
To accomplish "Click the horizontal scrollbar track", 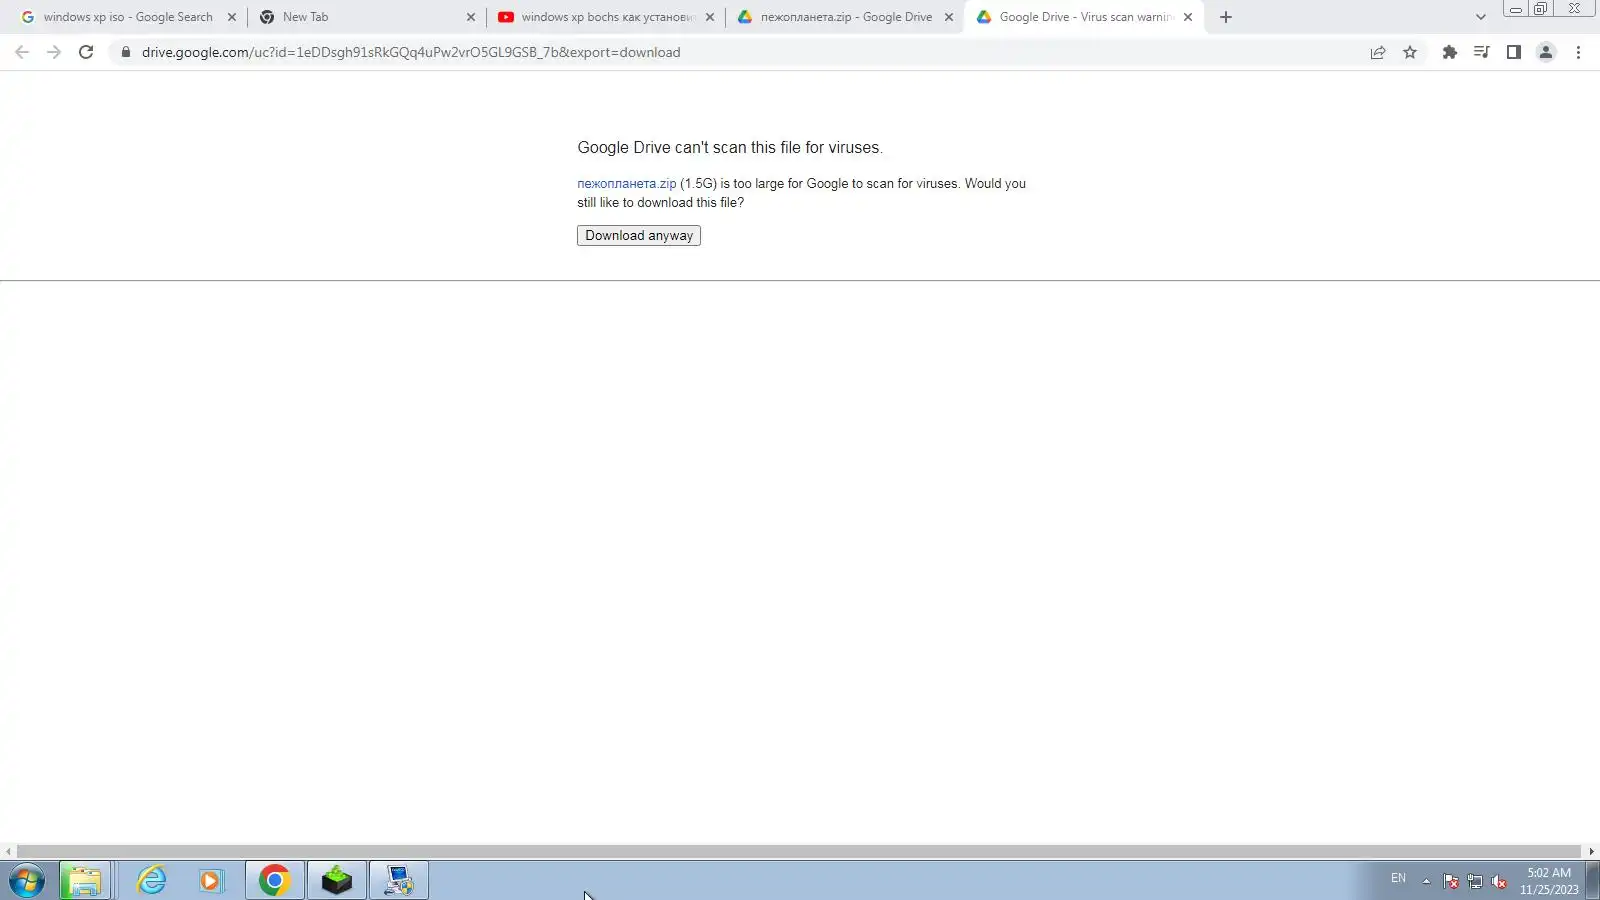I will [x=799, y=852].
